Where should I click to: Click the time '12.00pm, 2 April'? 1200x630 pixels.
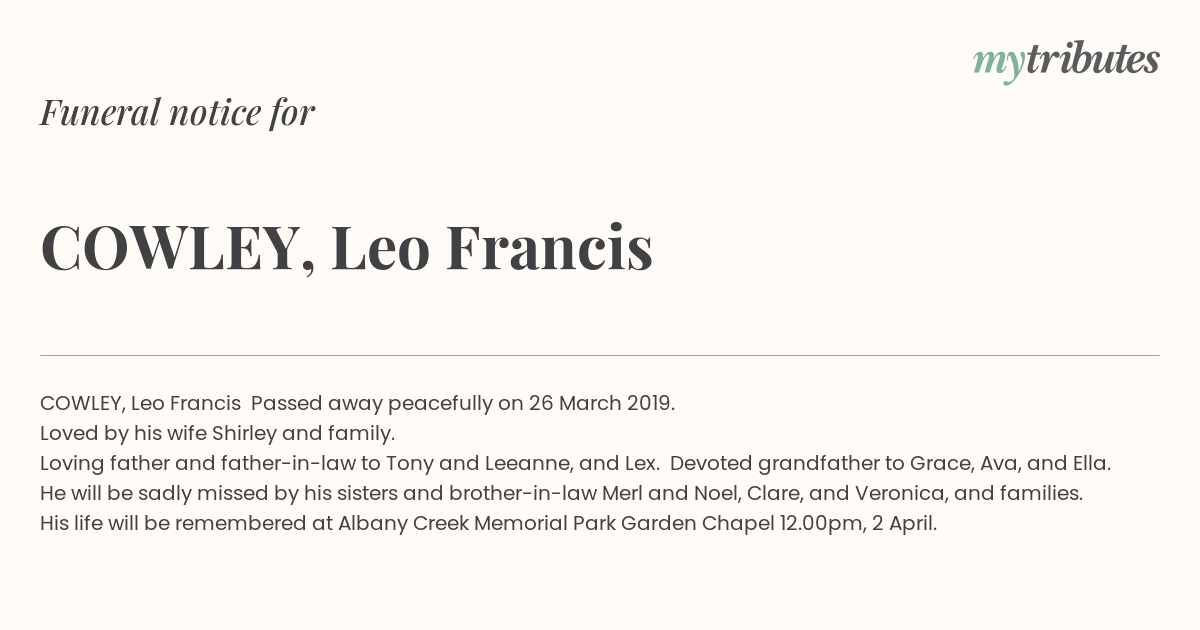point(858,524)
